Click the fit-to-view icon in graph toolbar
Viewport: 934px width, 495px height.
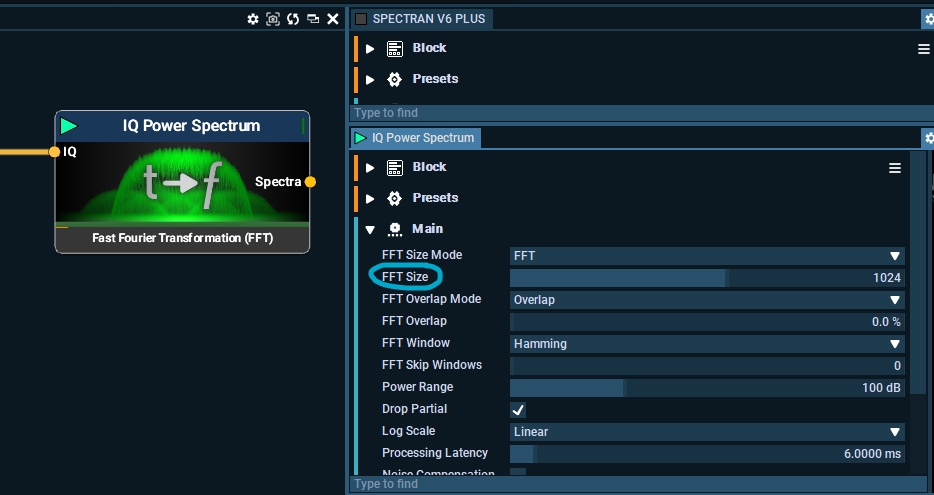(273, 19)
